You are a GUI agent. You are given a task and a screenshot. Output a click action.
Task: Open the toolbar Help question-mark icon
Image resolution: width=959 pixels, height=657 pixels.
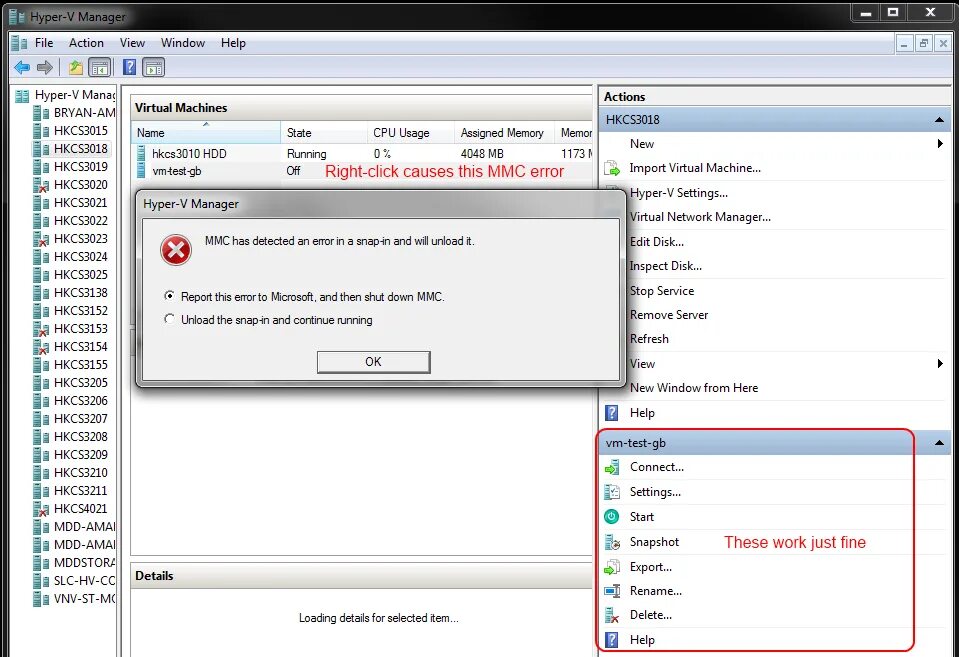(x=129, y=67)
